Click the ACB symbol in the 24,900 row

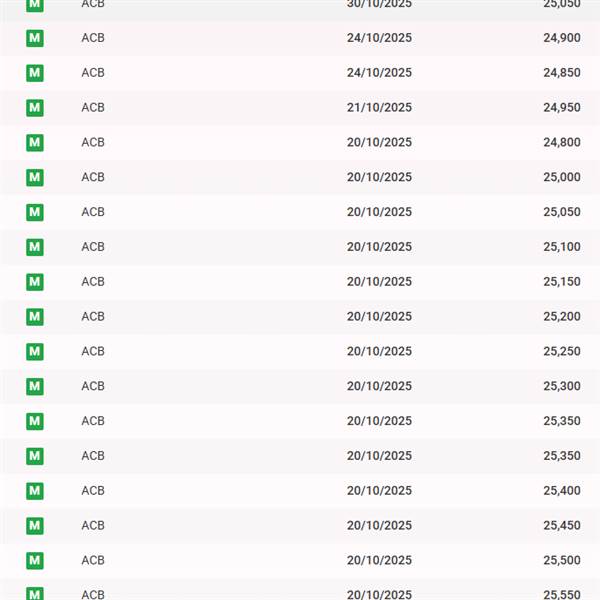pyautogui.click(x=93, y=38)
